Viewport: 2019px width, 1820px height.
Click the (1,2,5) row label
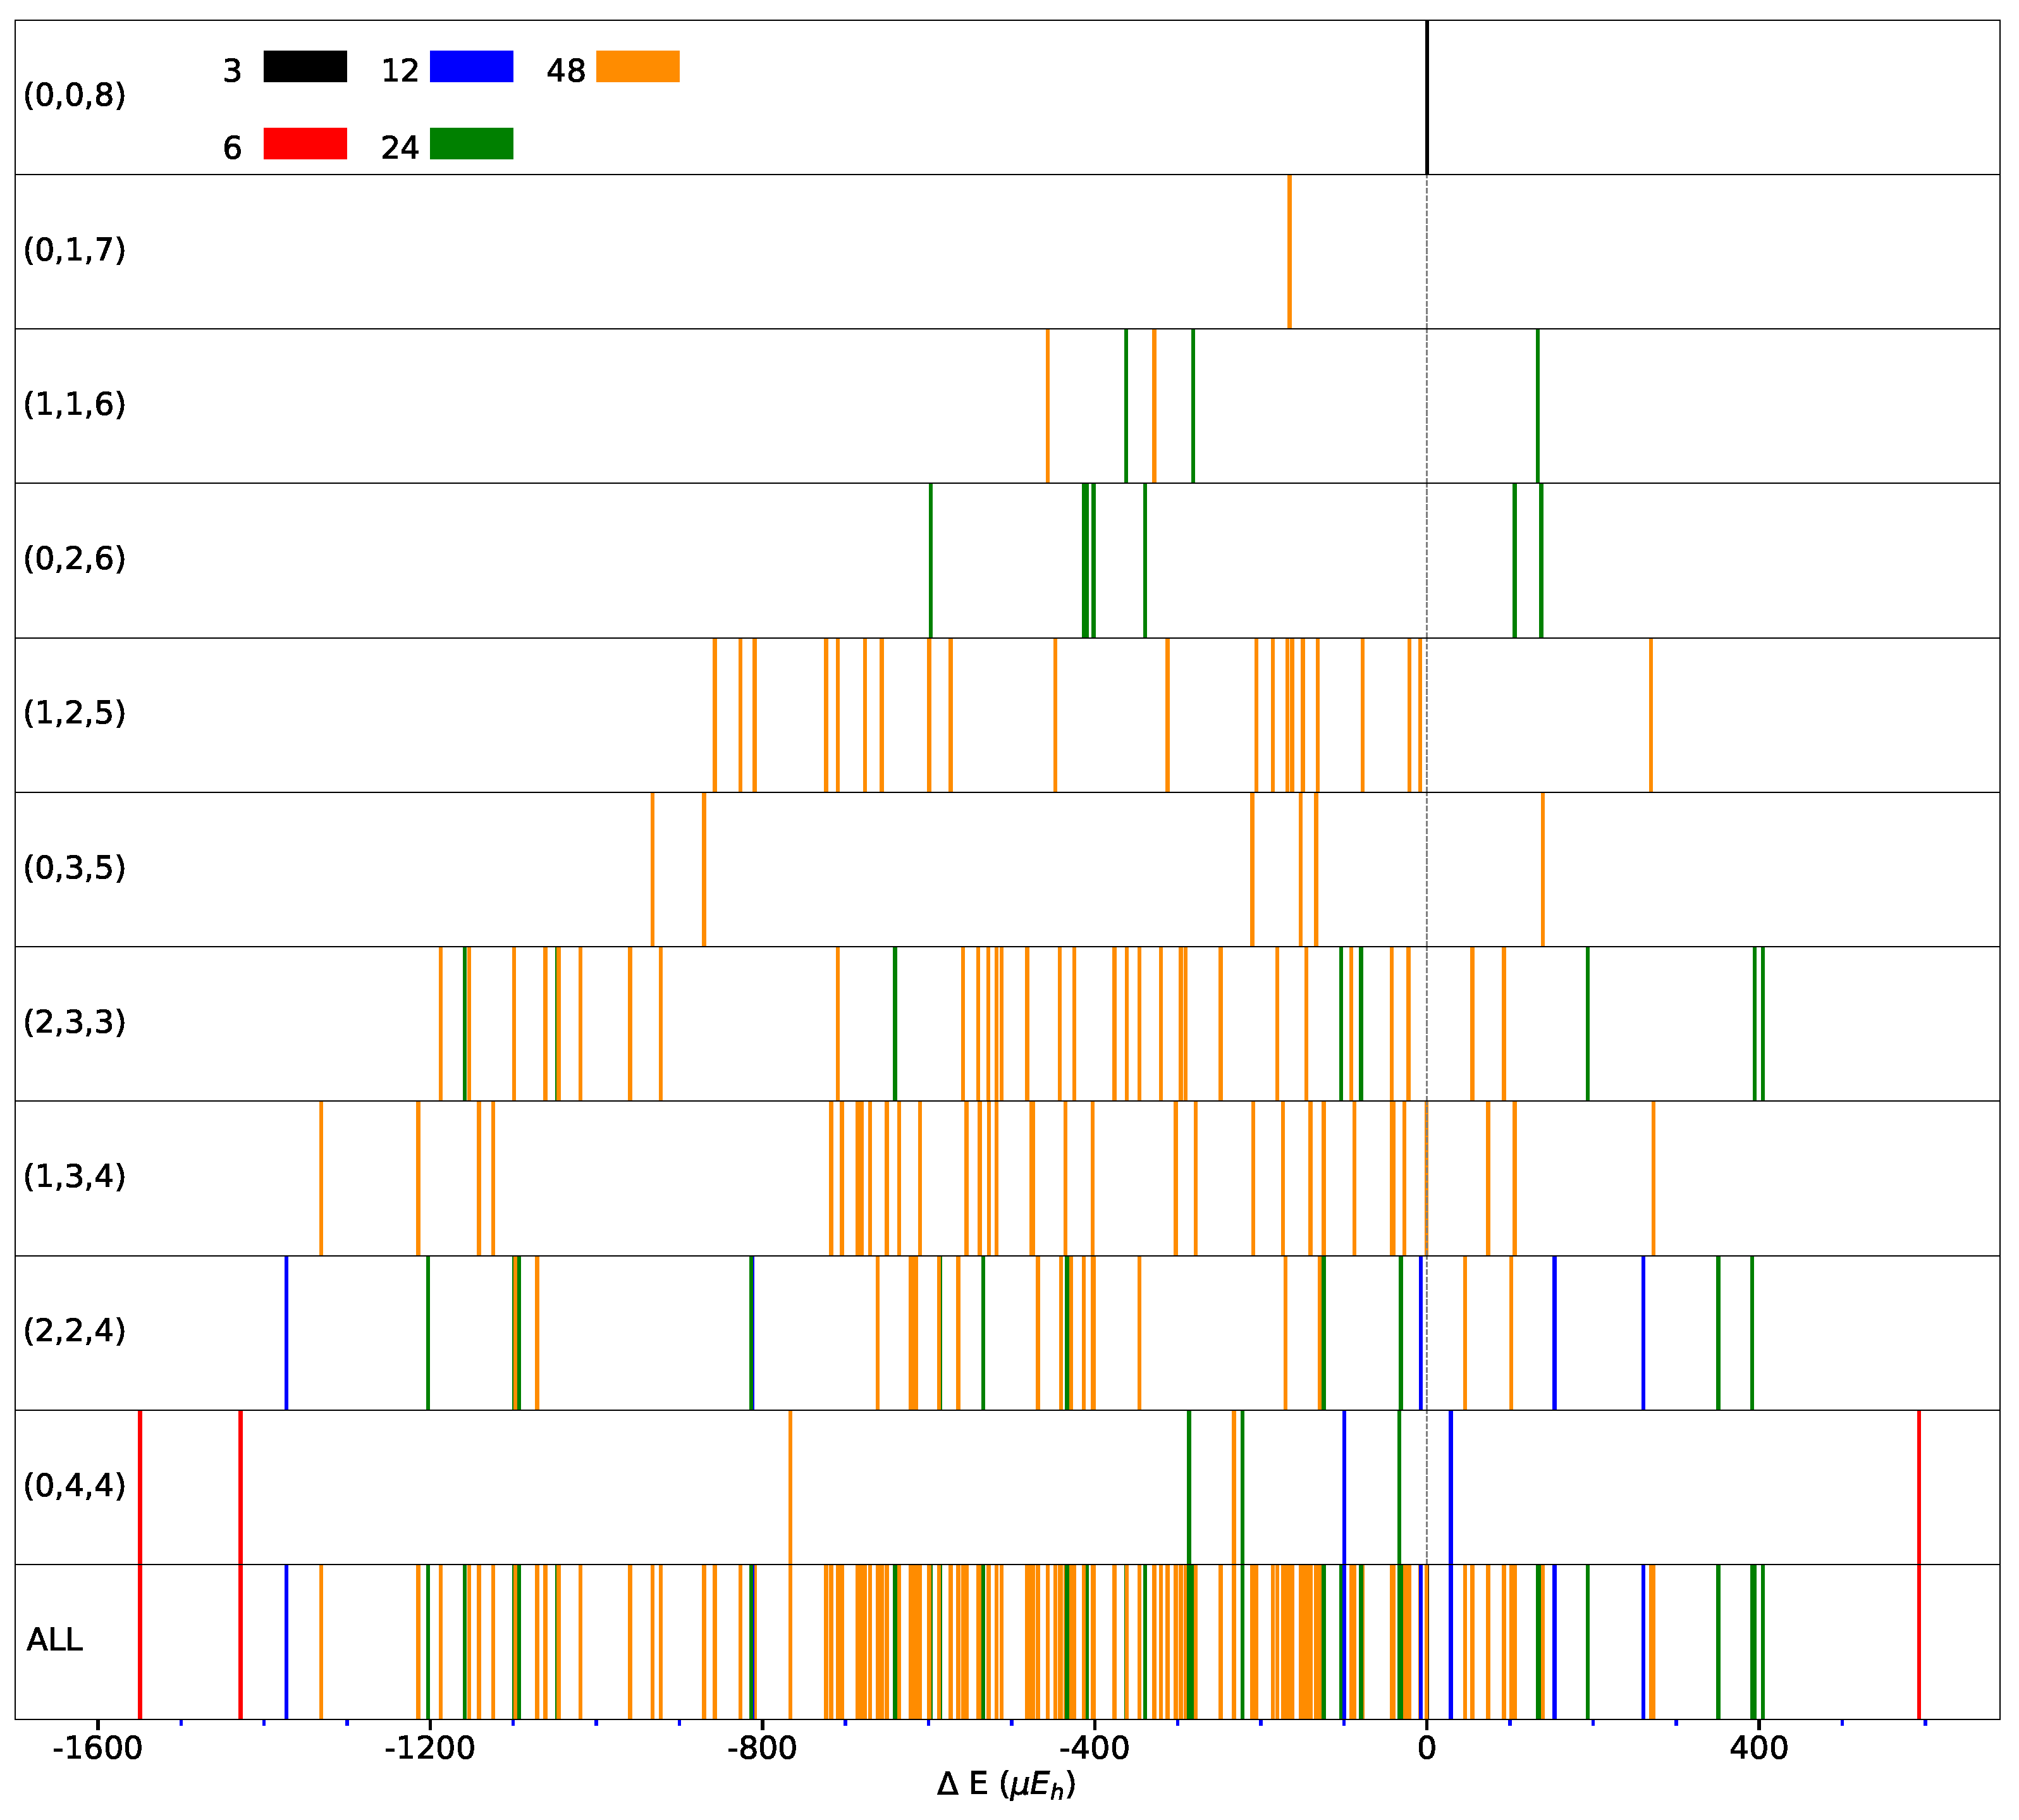[x=75, y=714]
